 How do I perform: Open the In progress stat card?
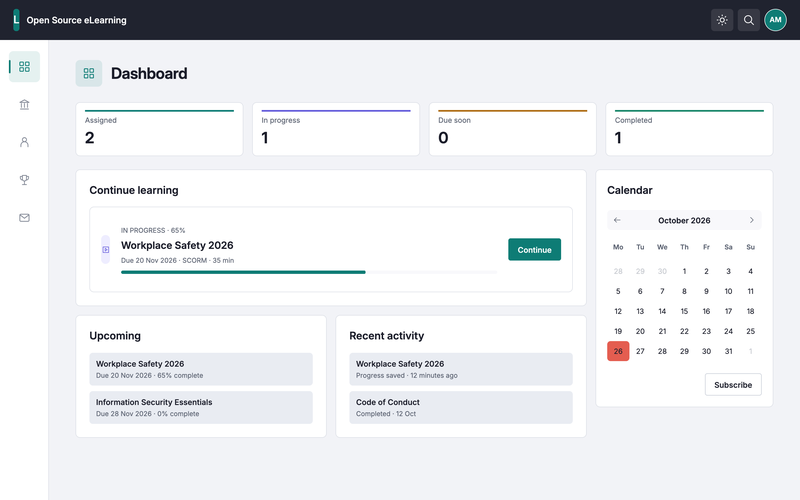point(336,129)
